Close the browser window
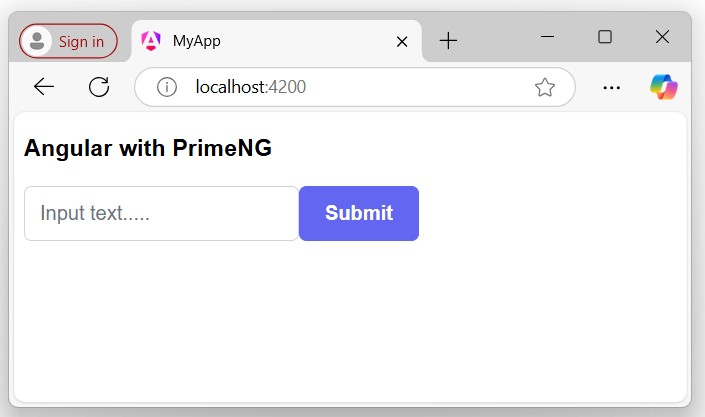 pyautogui.click(x=661, y=37)
